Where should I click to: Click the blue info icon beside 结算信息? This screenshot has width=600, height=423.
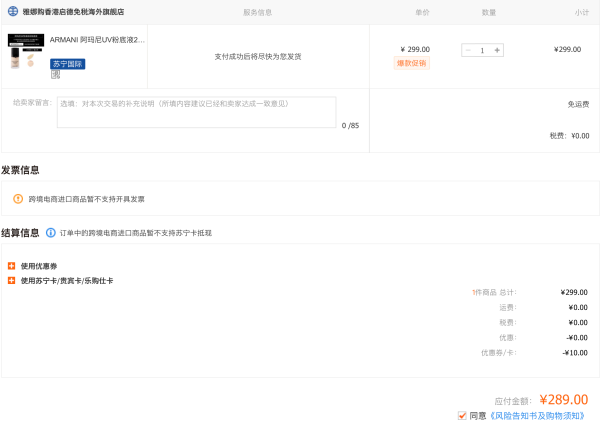click(x=51, y=233)
